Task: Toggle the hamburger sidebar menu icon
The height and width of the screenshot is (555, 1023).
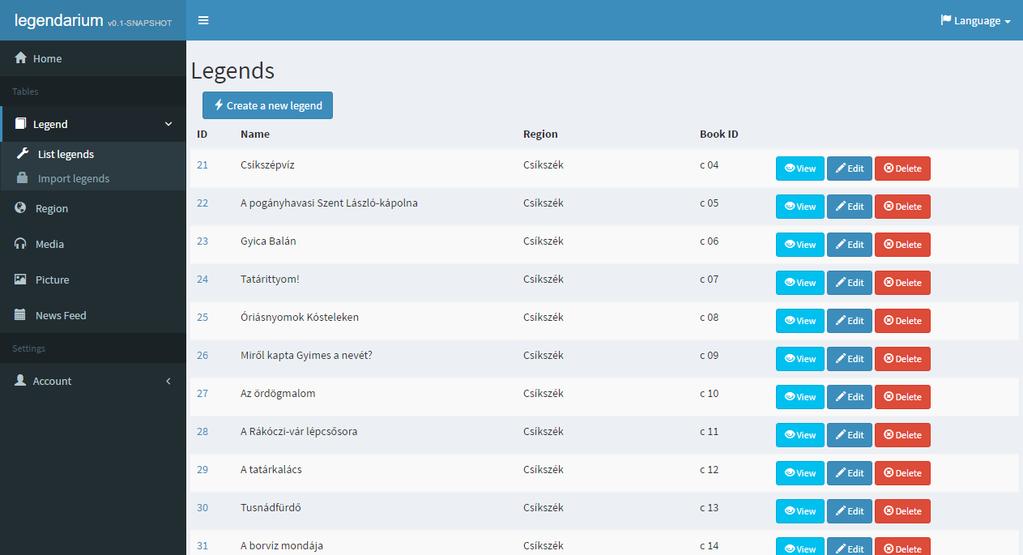Action: click(x=204, y=20)
